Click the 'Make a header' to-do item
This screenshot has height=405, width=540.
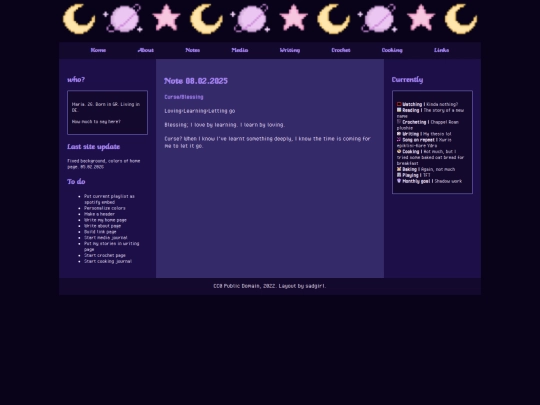pos(99,214)
